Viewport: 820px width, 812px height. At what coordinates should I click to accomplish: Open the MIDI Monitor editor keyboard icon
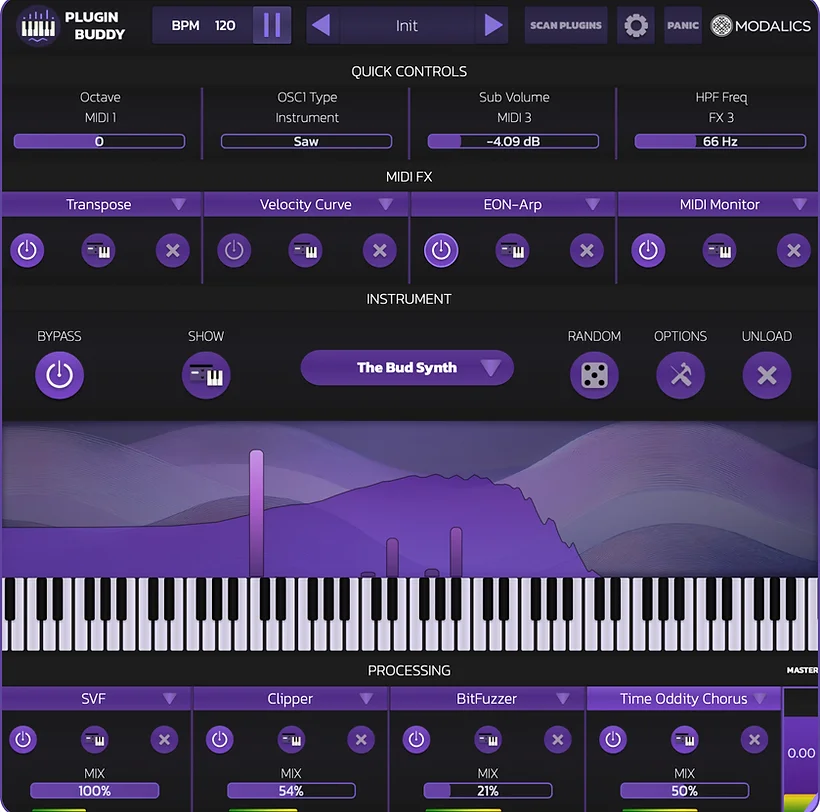pos(719,251)
